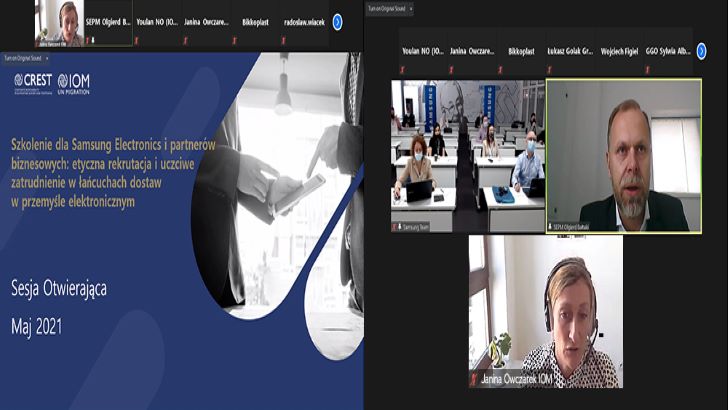Select Youlan NO thumbnail in left window
Viewport: 728px width, 410px height.
(x=157, y=23)
